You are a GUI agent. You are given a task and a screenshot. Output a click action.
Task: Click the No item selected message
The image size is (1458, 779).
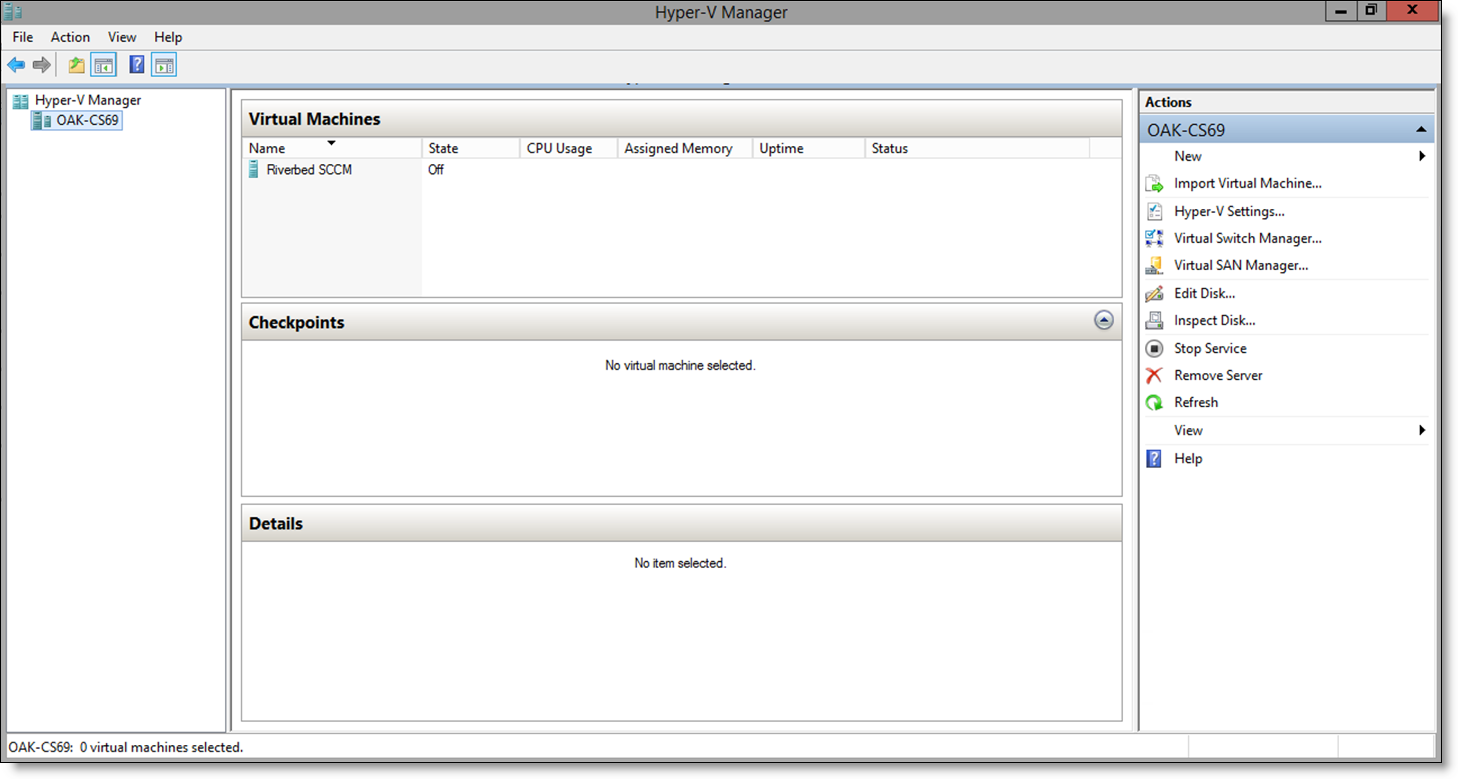tap(680, 564)
